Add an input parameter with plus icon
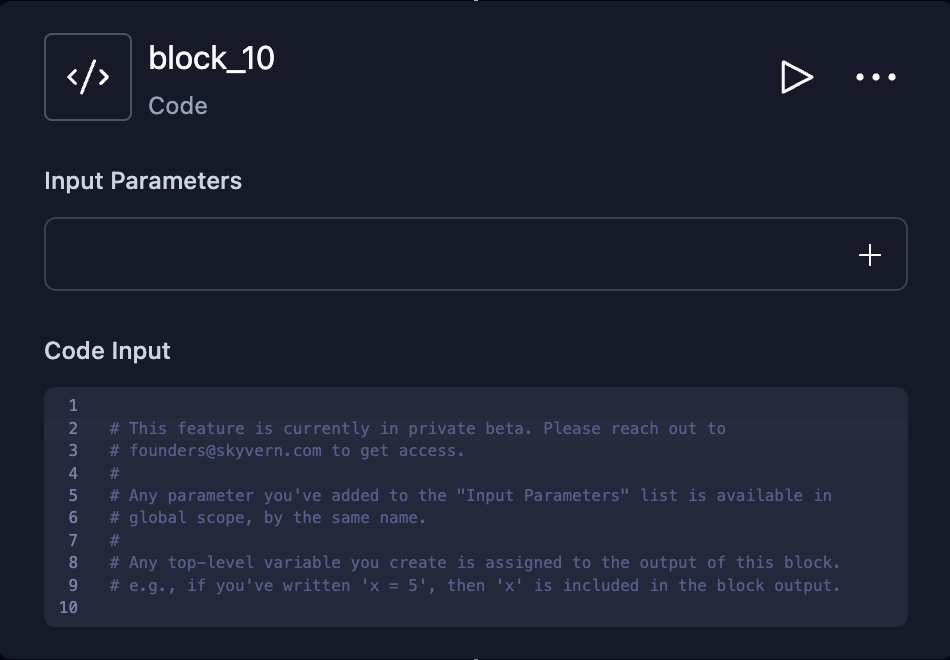The width and height of the screenshot is (950, 660). pos(870,255)
